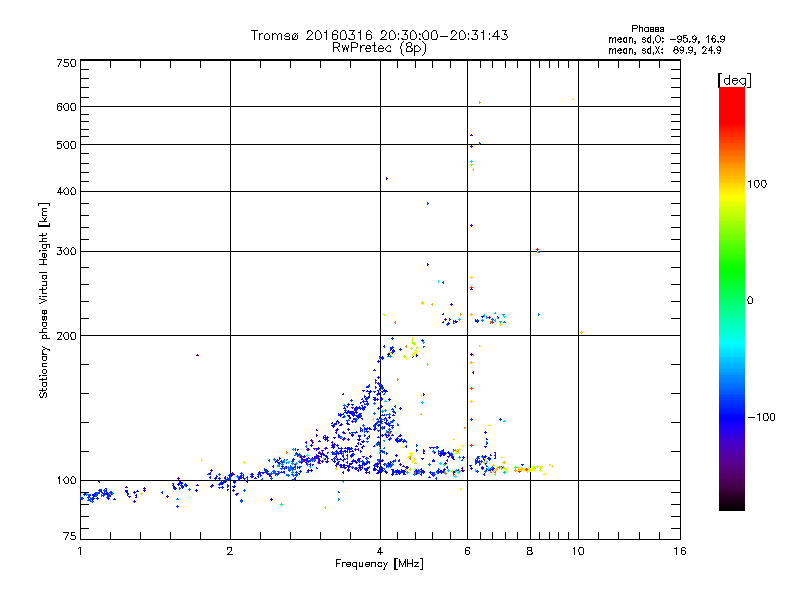The width and height of the screenshot is (800, 600).
Task: Click the '[deg]' colorbar label
Action: 734,80
